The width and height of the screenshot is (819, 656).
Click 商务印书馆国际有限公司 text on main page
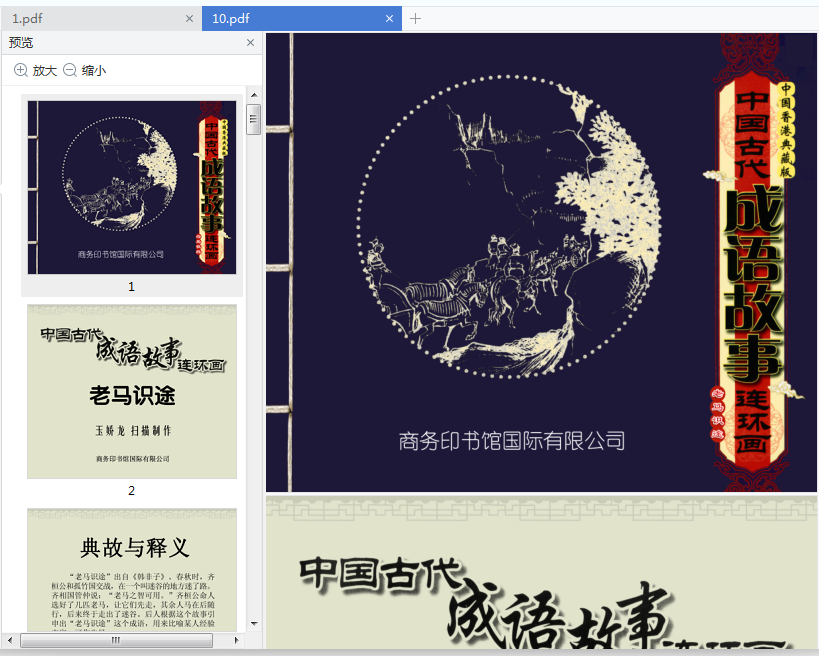pos(512,441)
